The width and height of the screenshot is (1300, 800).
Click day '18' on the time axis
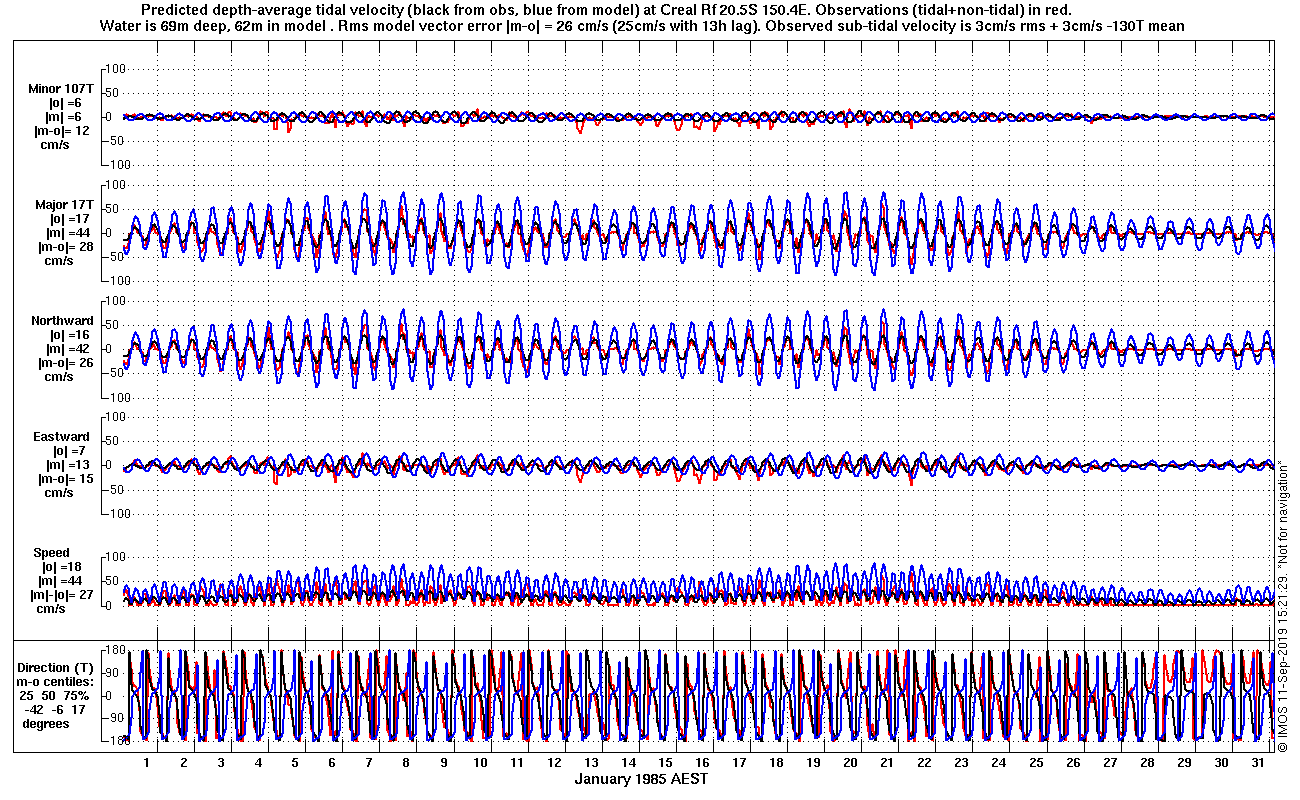(776, 762)
